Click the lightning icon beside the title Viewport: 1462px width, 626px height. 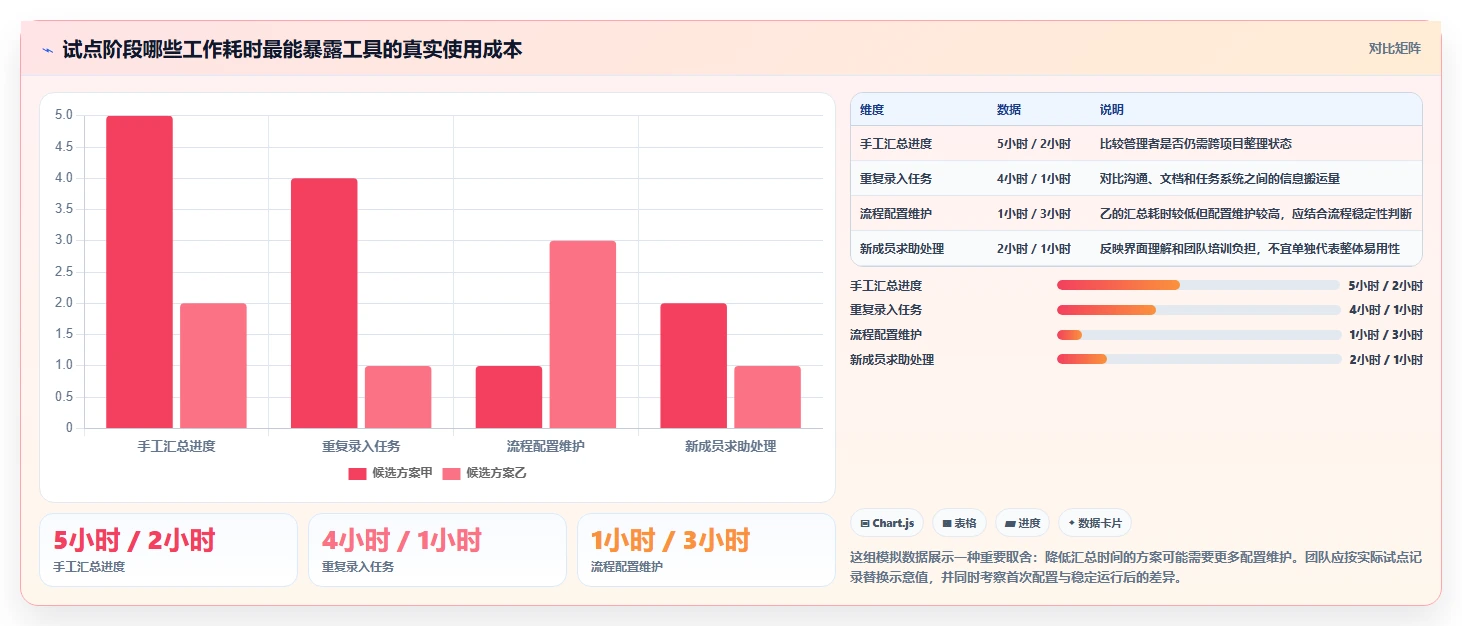(47, 49)
